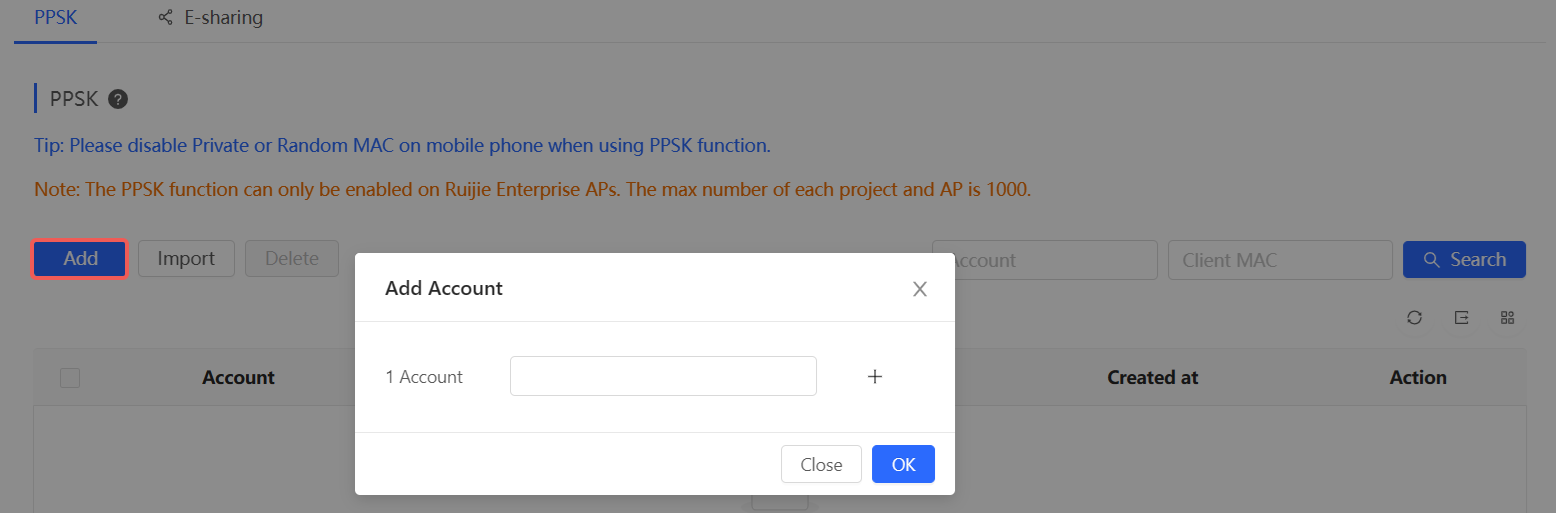Click the Delete button
Image resolution: width=1556 pixels, height=513 pixels.
pos(291,259)
